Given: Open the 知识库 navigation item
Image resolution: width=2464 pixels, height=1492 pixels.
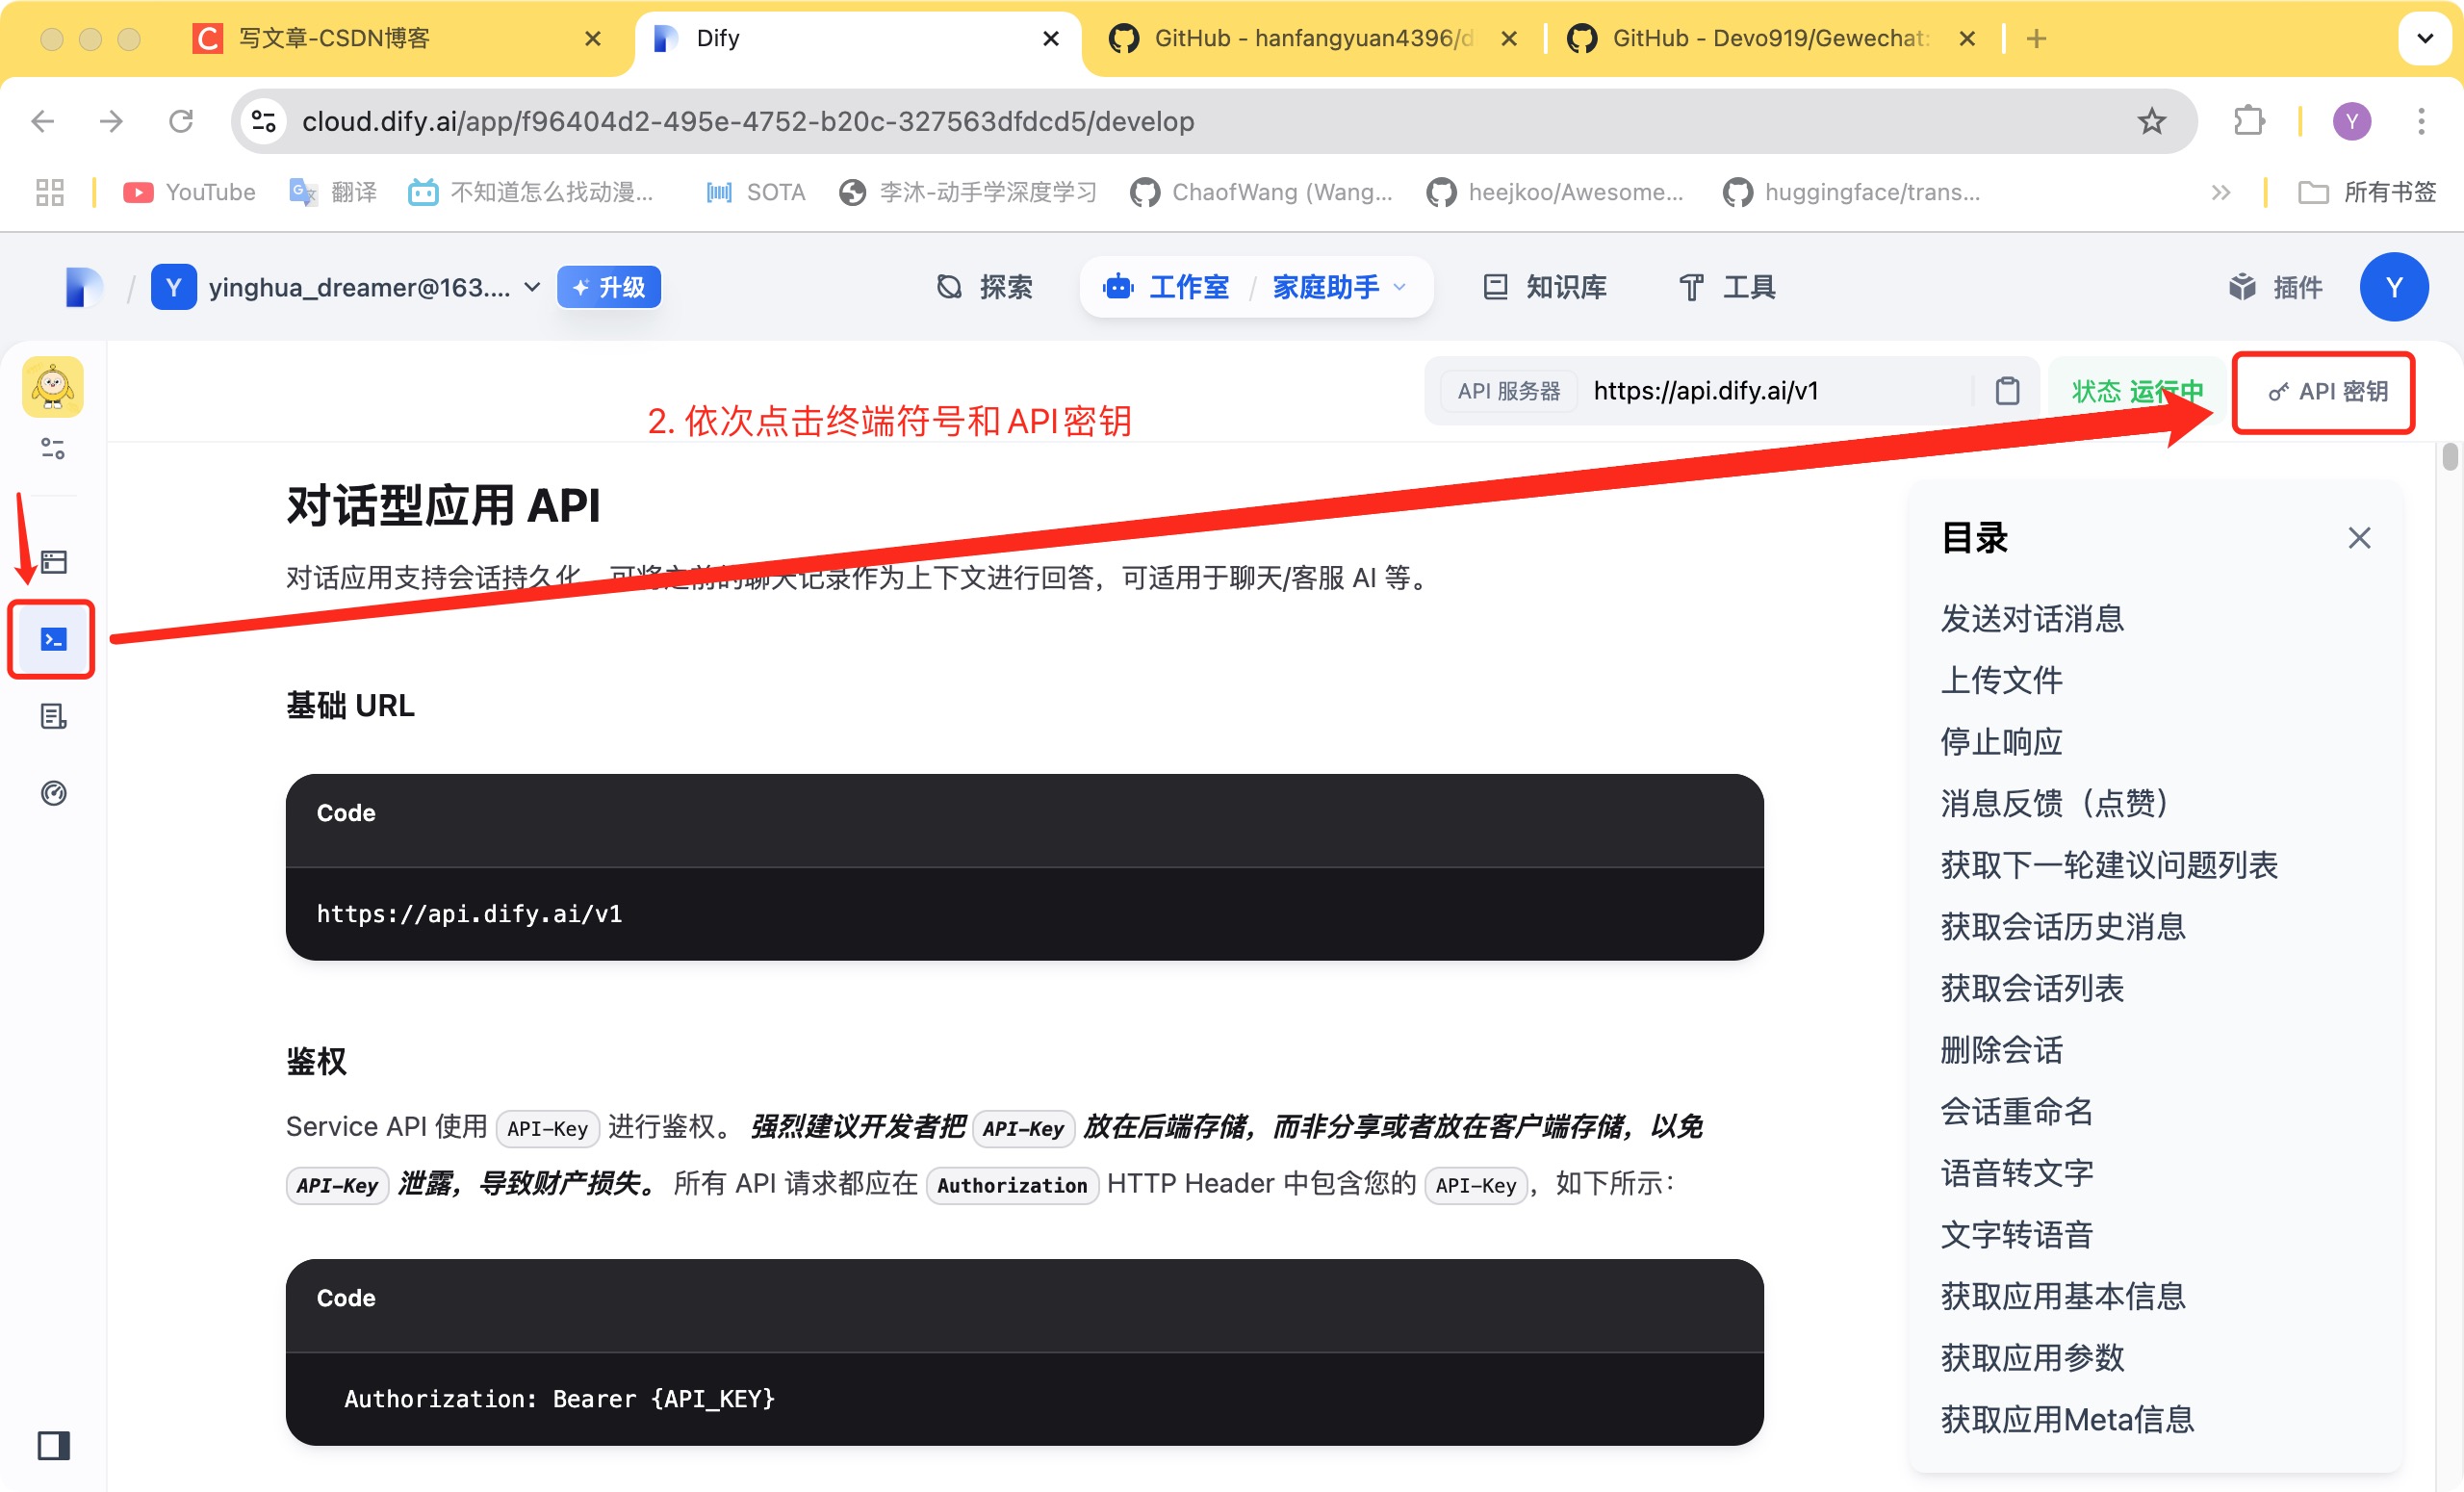Looking at the screenshot, I should (1545, 288).
